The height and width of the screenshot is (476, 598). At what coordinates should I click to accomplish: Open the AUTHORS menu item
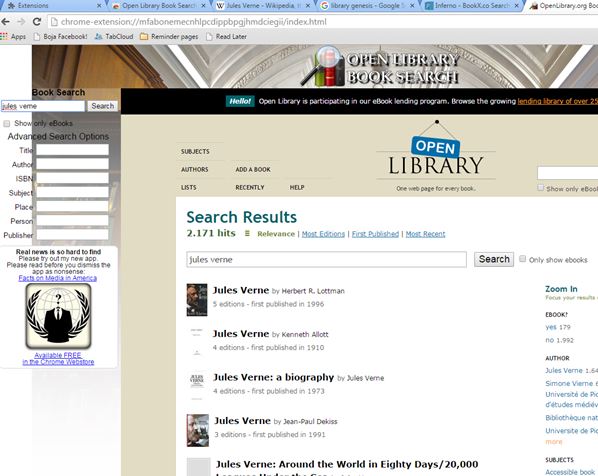195,169
